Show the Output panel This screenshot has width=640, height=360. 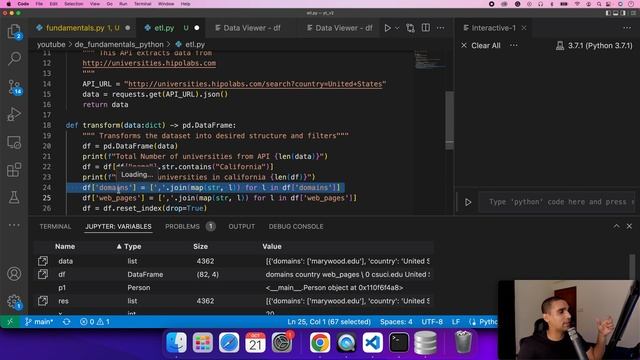pos(242,227)
